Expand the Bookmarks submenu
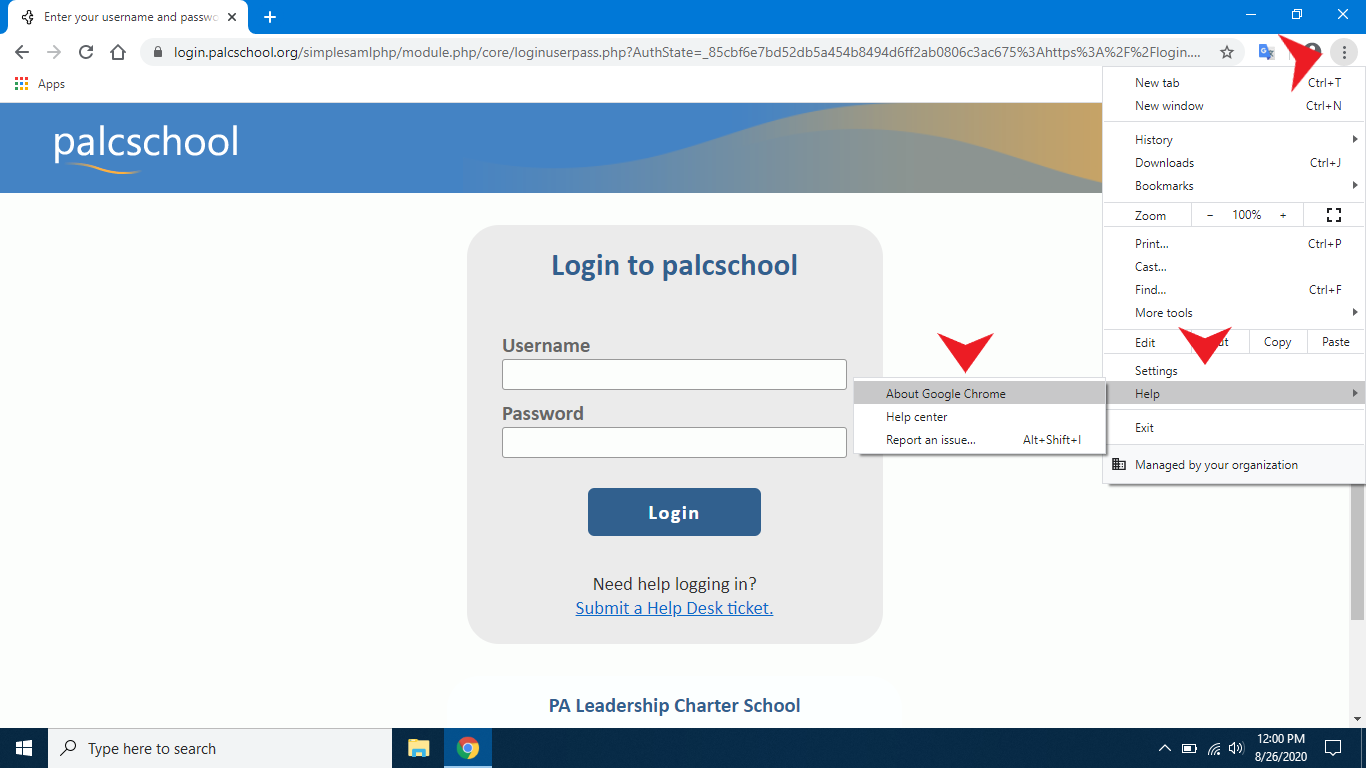The width and height of the screenshot is (1366, 768). 1234,186
